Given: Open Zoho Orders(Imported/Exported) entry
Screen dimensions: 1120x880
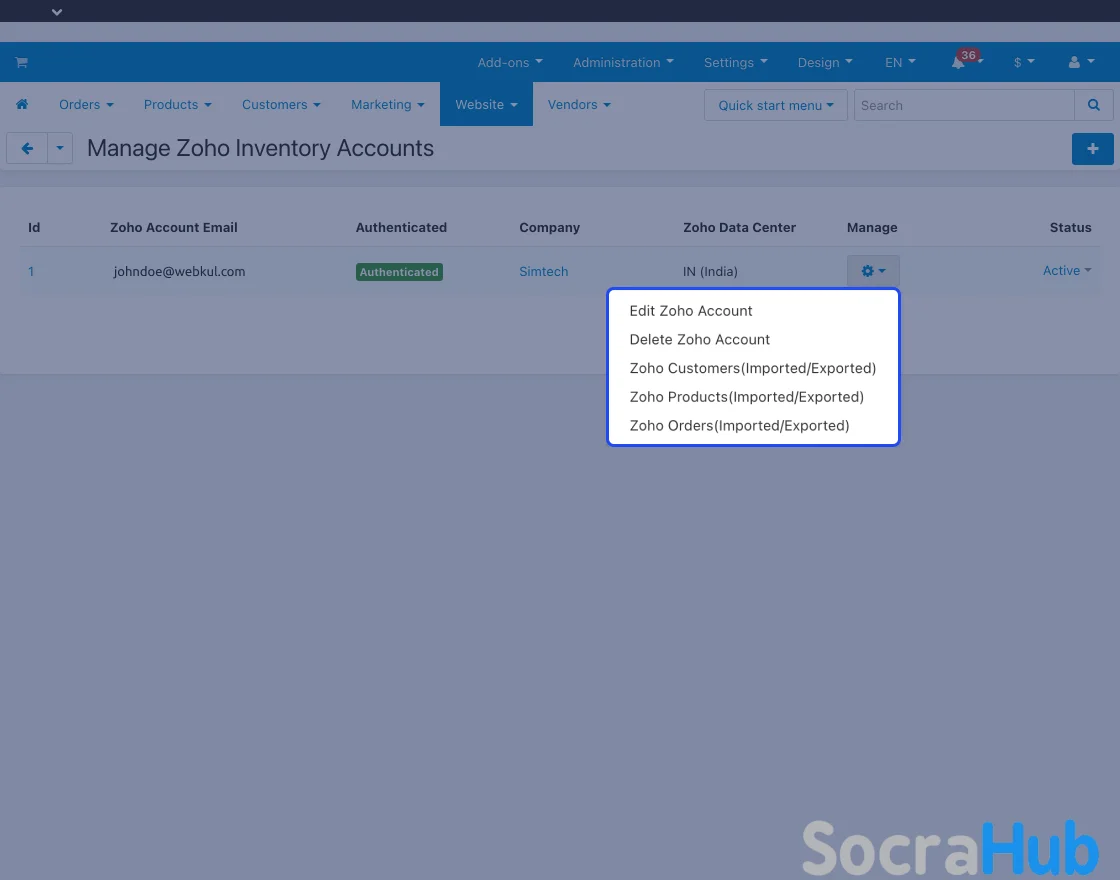Looking at the screenshot, I should [x=739, y=426].
